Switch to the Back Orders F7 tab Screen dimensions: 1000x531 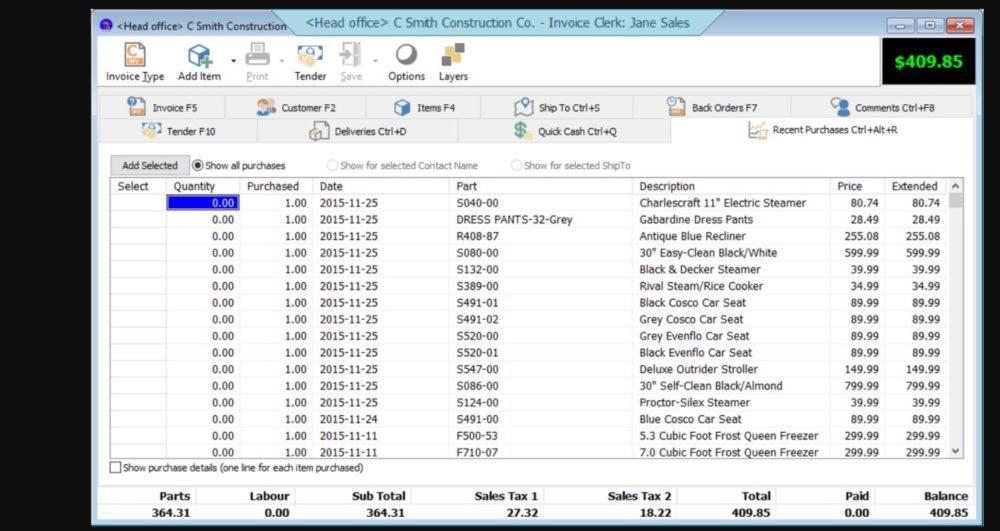[711, 107]
